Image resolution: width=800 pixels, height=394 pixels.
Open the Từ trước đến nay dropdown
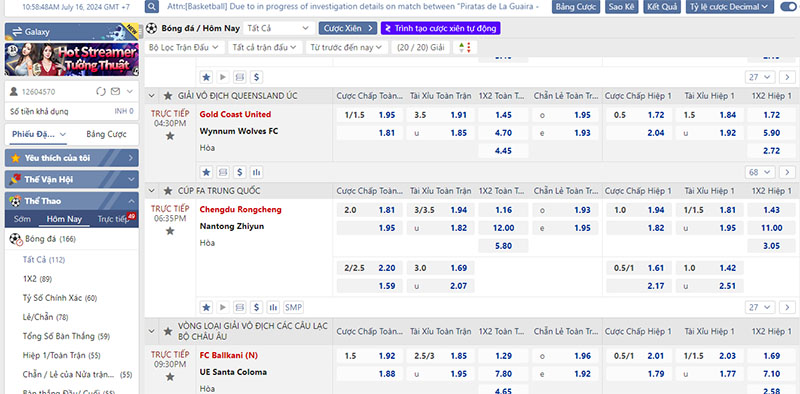click(346, 47)
